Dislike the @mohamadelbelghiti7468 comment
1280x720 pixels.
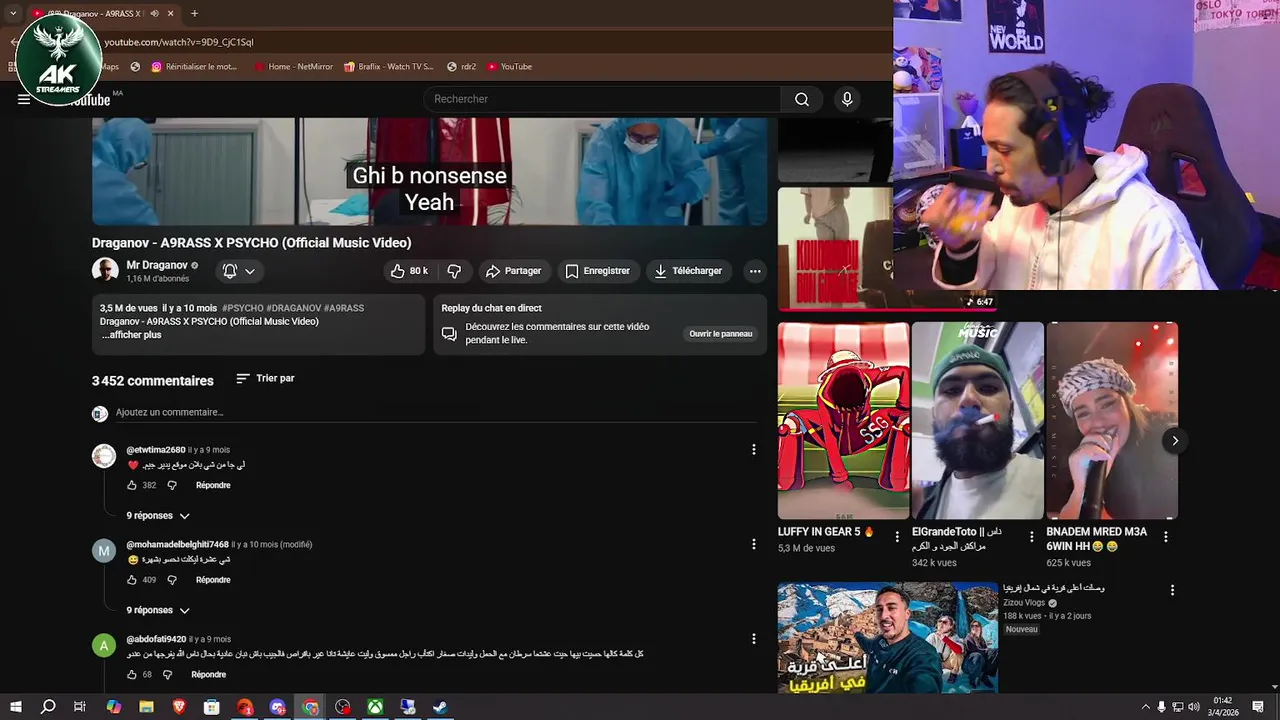coord(172,580)
